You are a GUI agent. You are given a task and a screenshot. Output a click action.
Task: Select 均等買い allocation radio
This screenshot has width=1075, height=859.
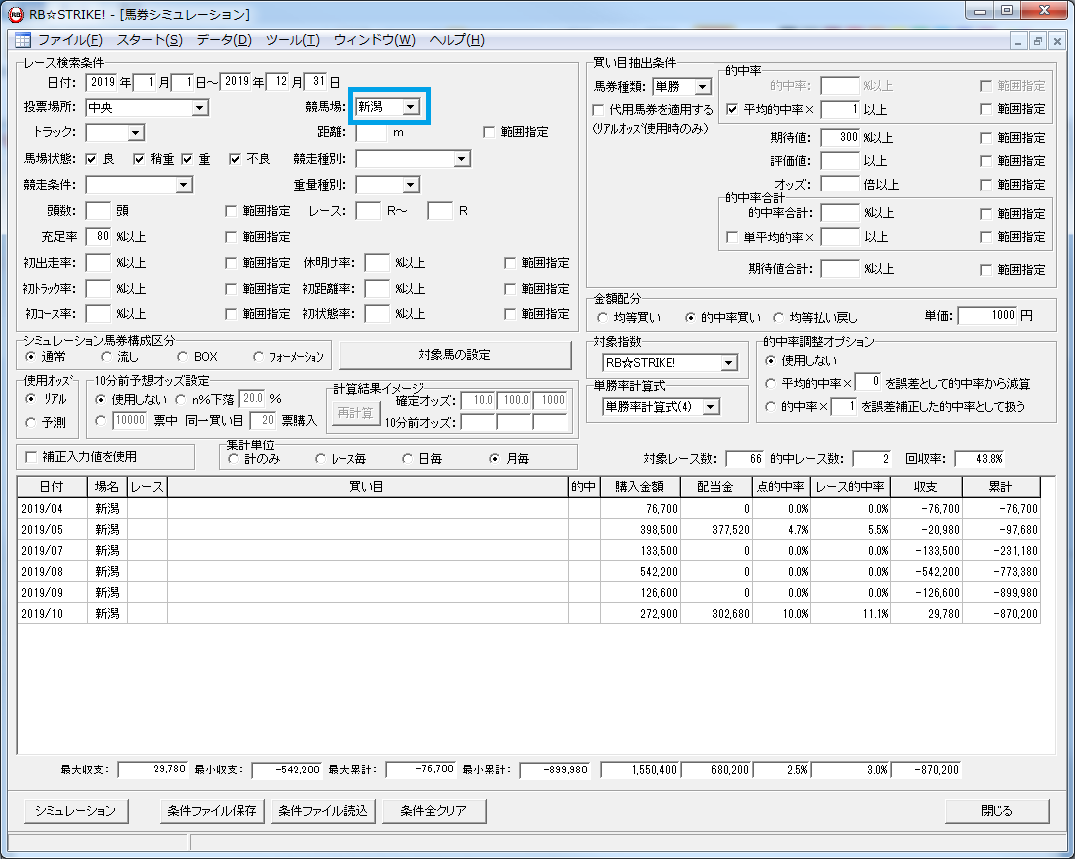pos(602,317)
